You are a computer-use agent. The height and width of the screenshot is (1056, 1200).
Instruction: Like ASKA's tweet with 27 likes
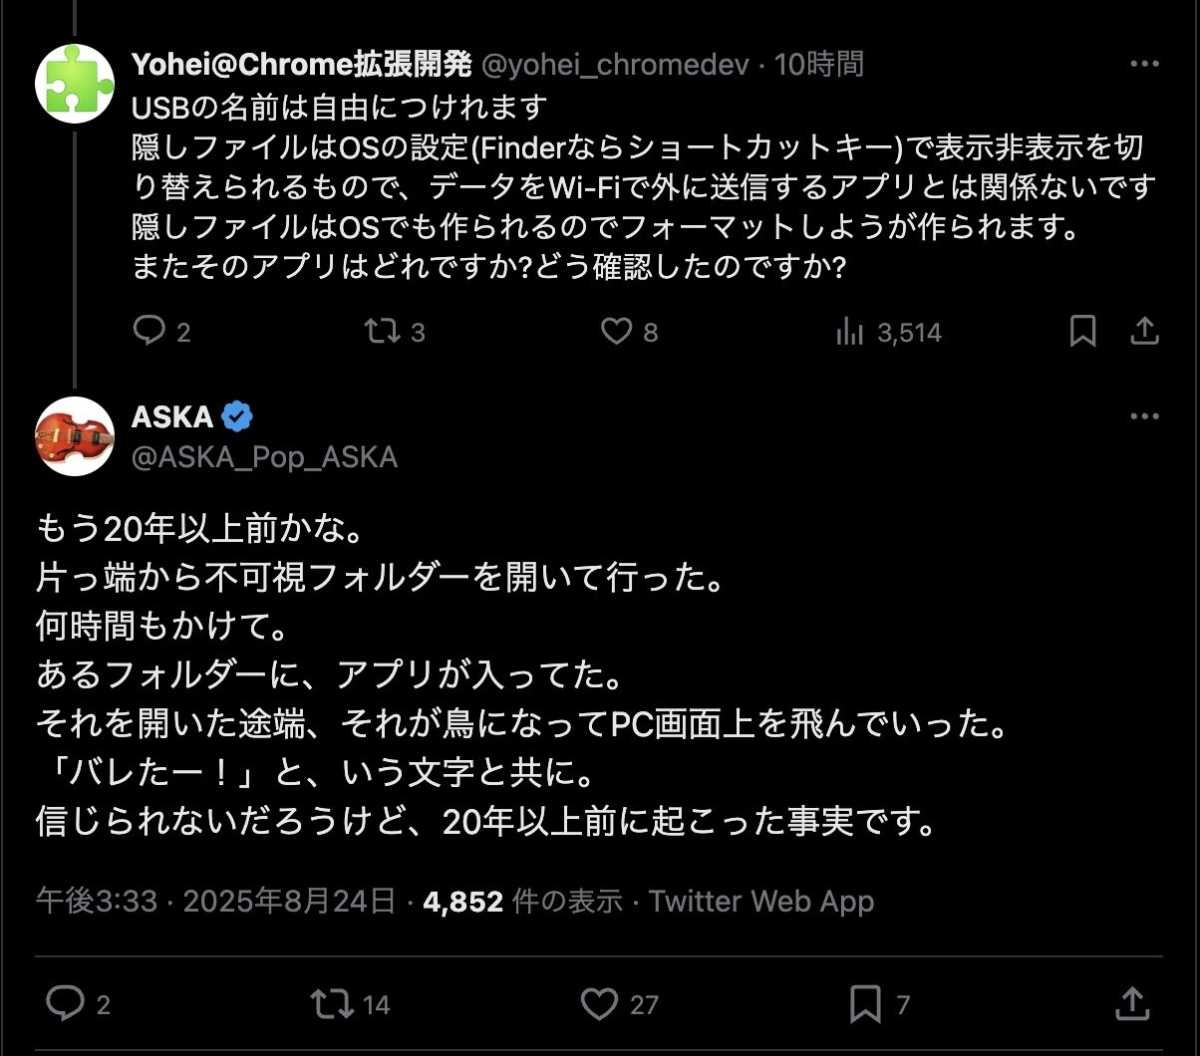tap(599, 1003)
